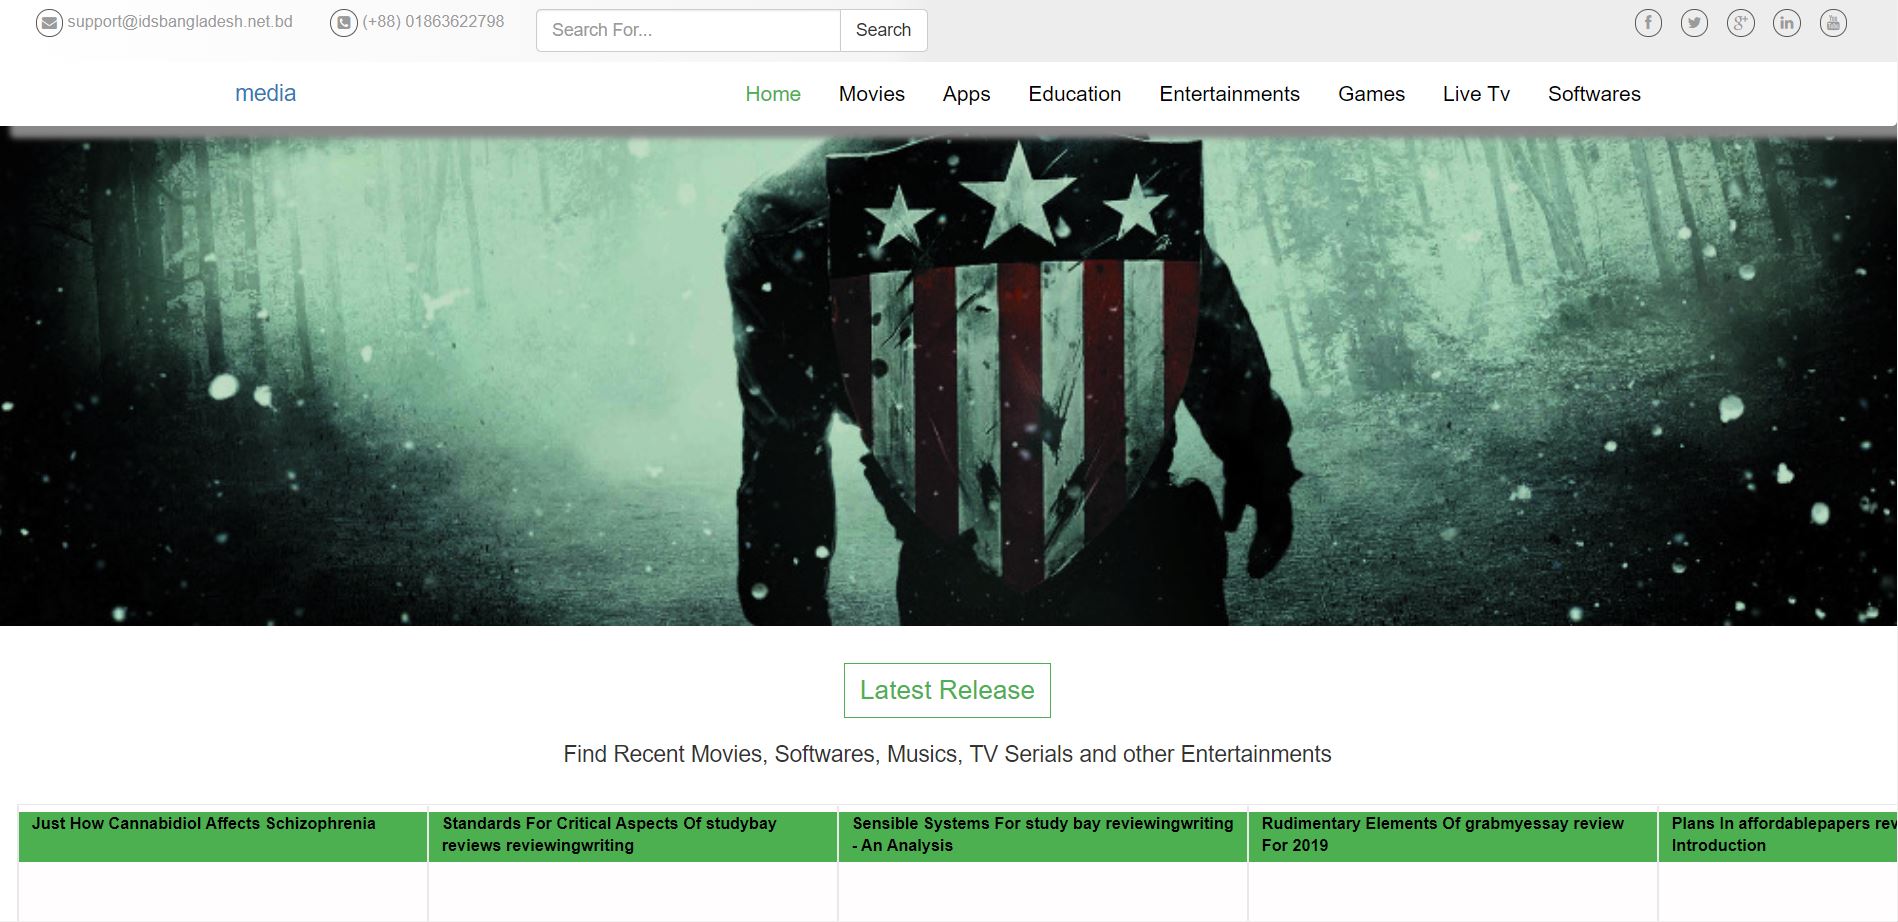Screen dimensions: 1898x922
Task: Open Just How Cannabidiol Affects Schizophrenia post
Action: (x=204, y=824)
